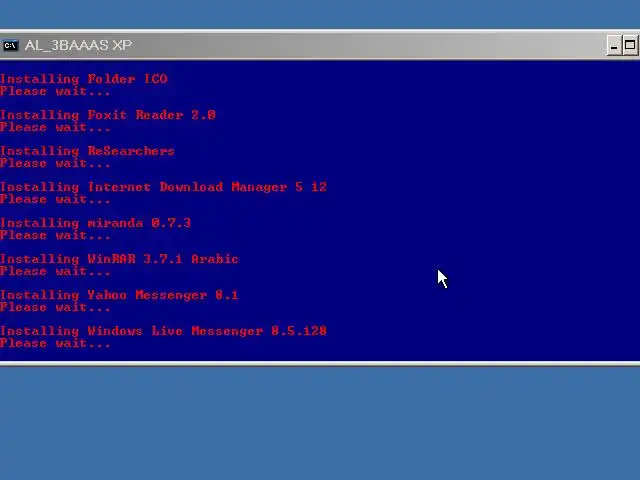The width and height of the screenshot is (640, 480).
Task: Click 'Please wait...' under Internet Download Manager
Action: (x=55, y=199)
